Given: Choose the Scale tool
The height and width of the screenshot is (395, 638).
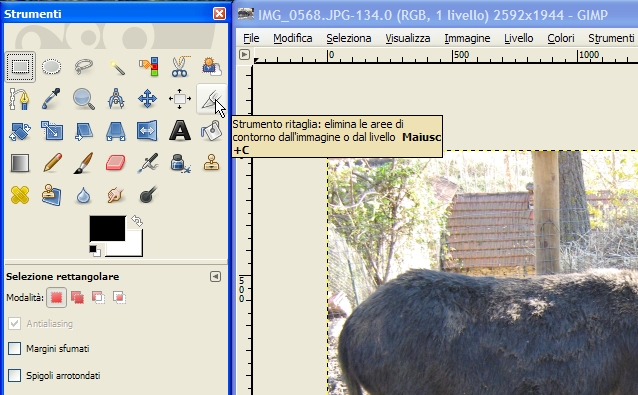Looking at the screenshot, I should [x=52, y=131].
